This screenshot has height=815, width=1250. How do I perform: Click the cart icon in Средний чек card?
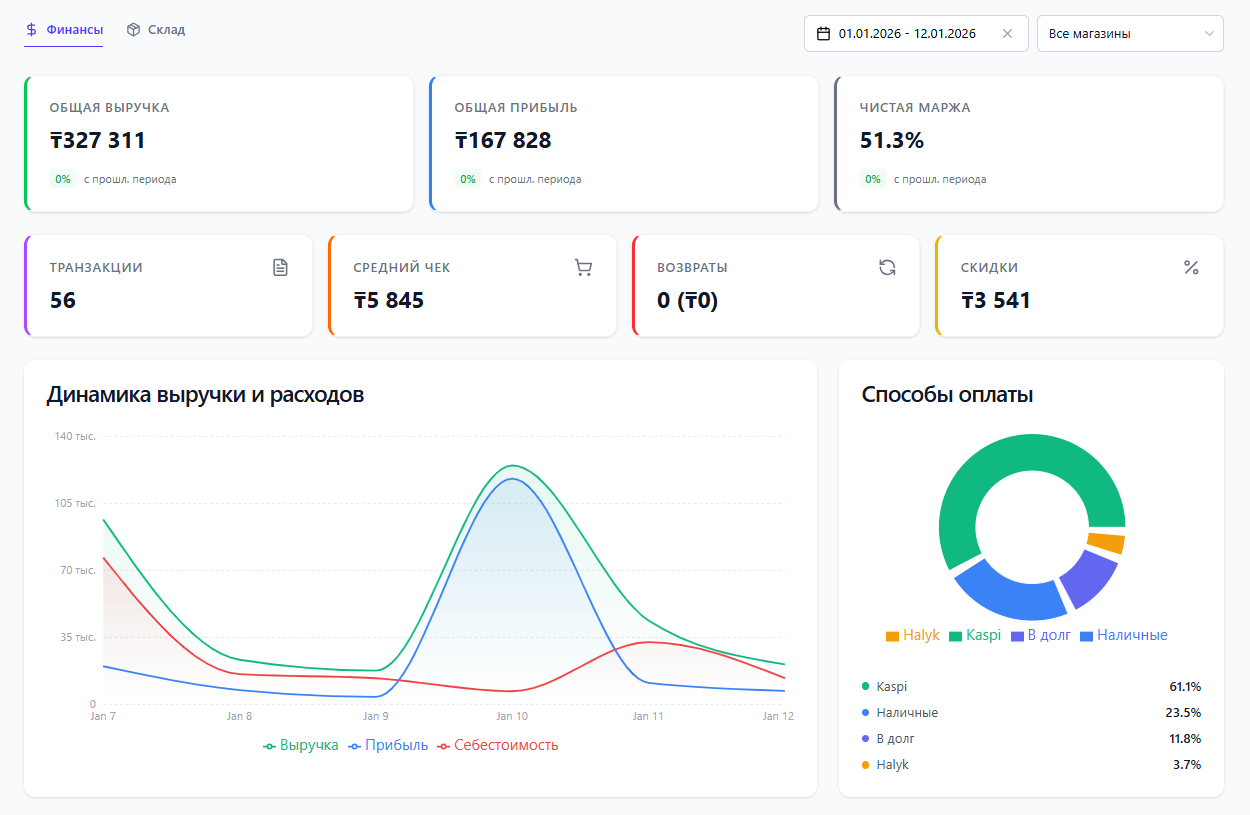coord(584,267)
